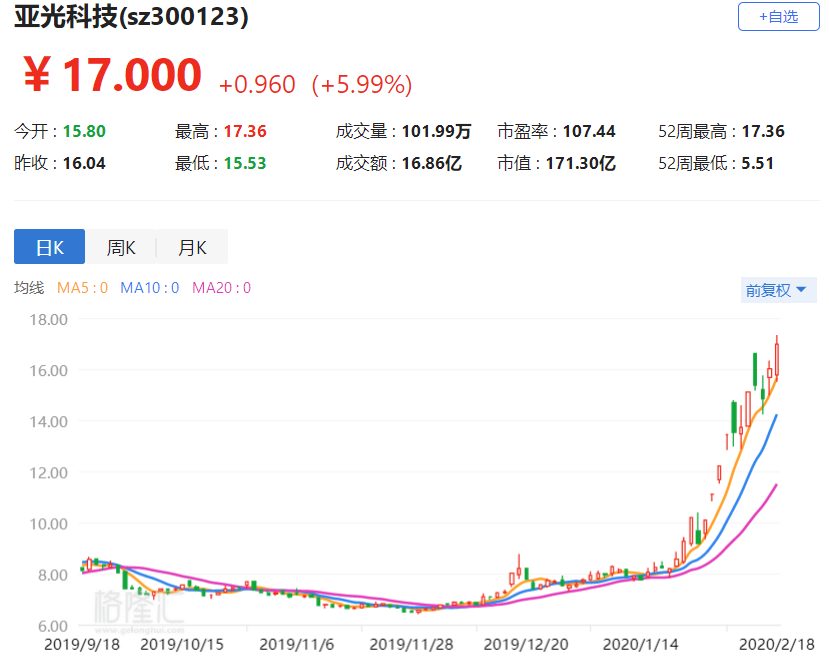This screenshot has height=659, width=829.
Task: Click the 最低 daily low 15.53
Action: click(x=245, y=163)
